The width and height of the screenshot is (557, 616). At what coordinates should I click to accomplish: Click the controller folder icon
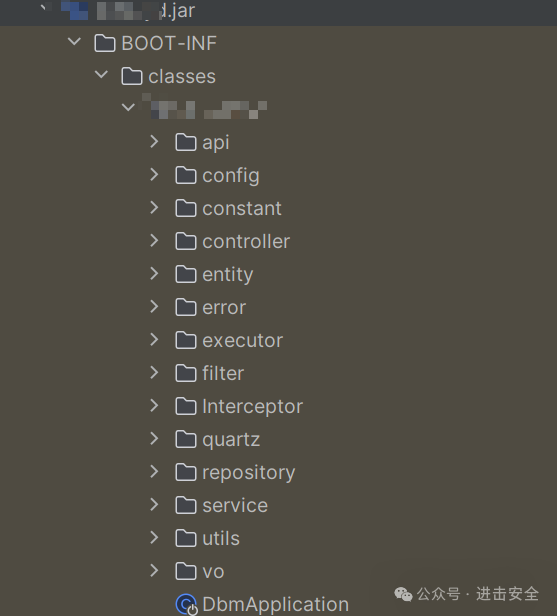click(x=186, y=241)
